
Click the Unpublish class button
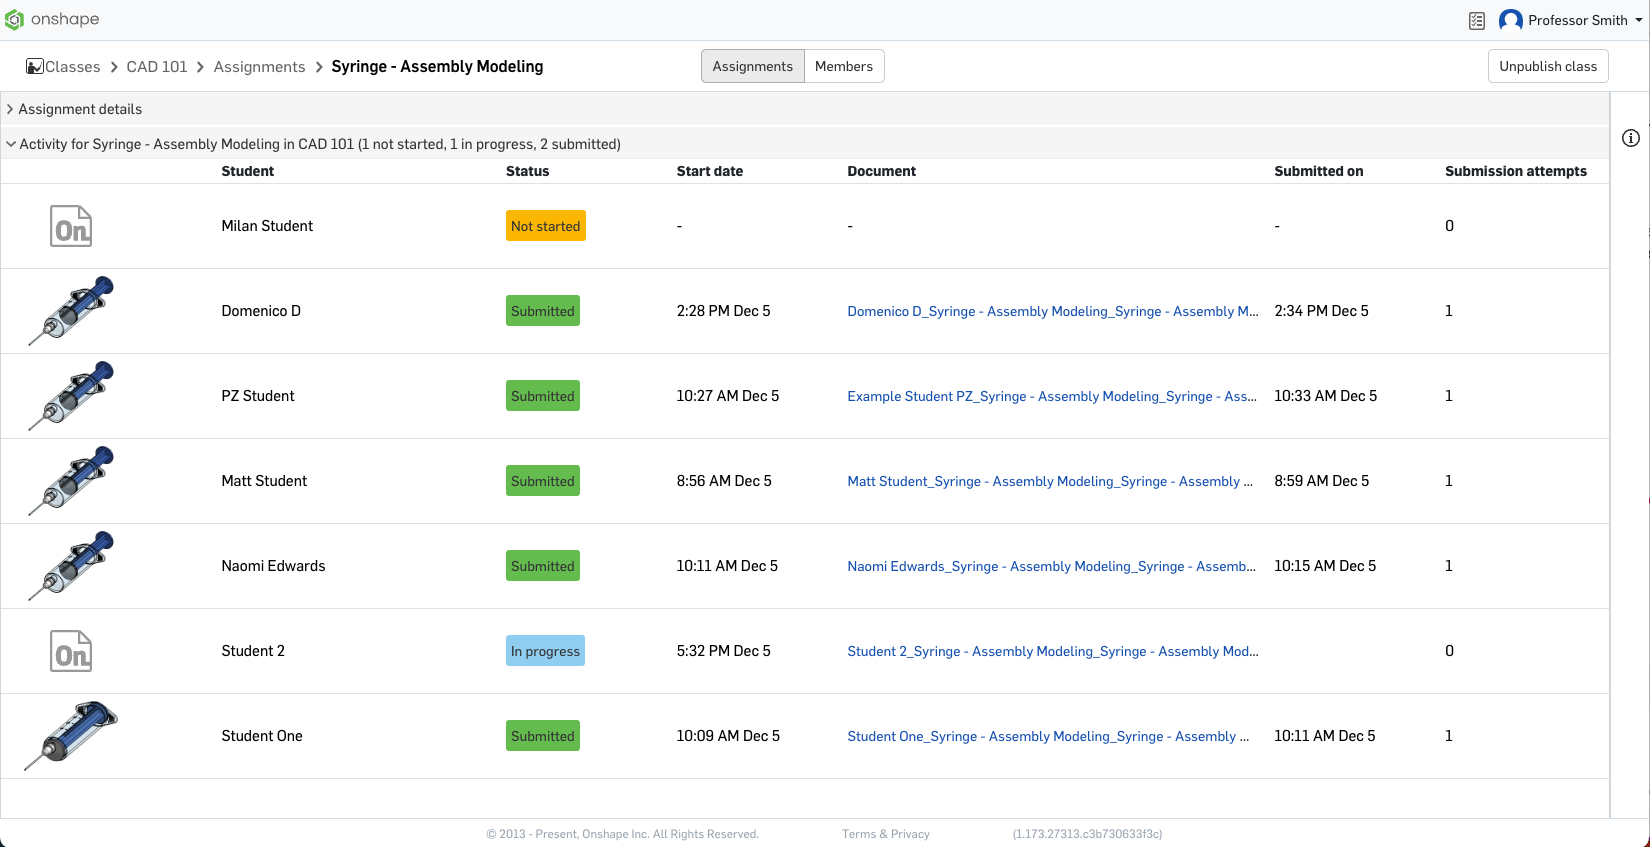[1548, 66]
